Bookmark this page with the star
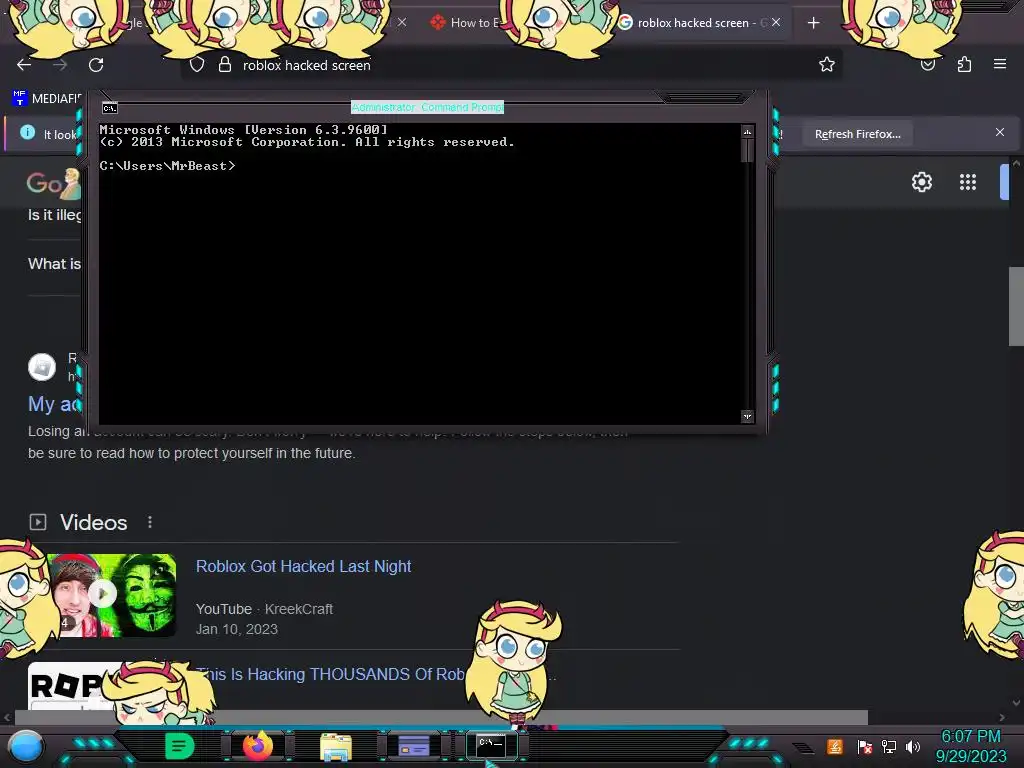 coord(827,64)
